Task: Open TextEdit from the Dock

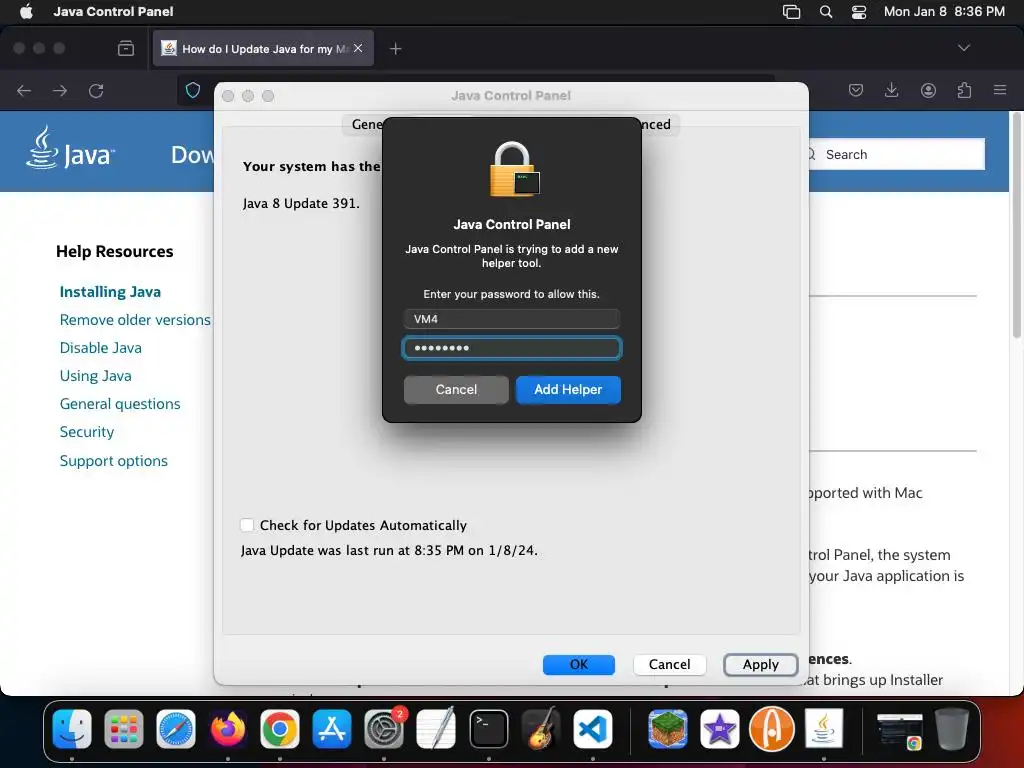Action: (x=436, y=729)
